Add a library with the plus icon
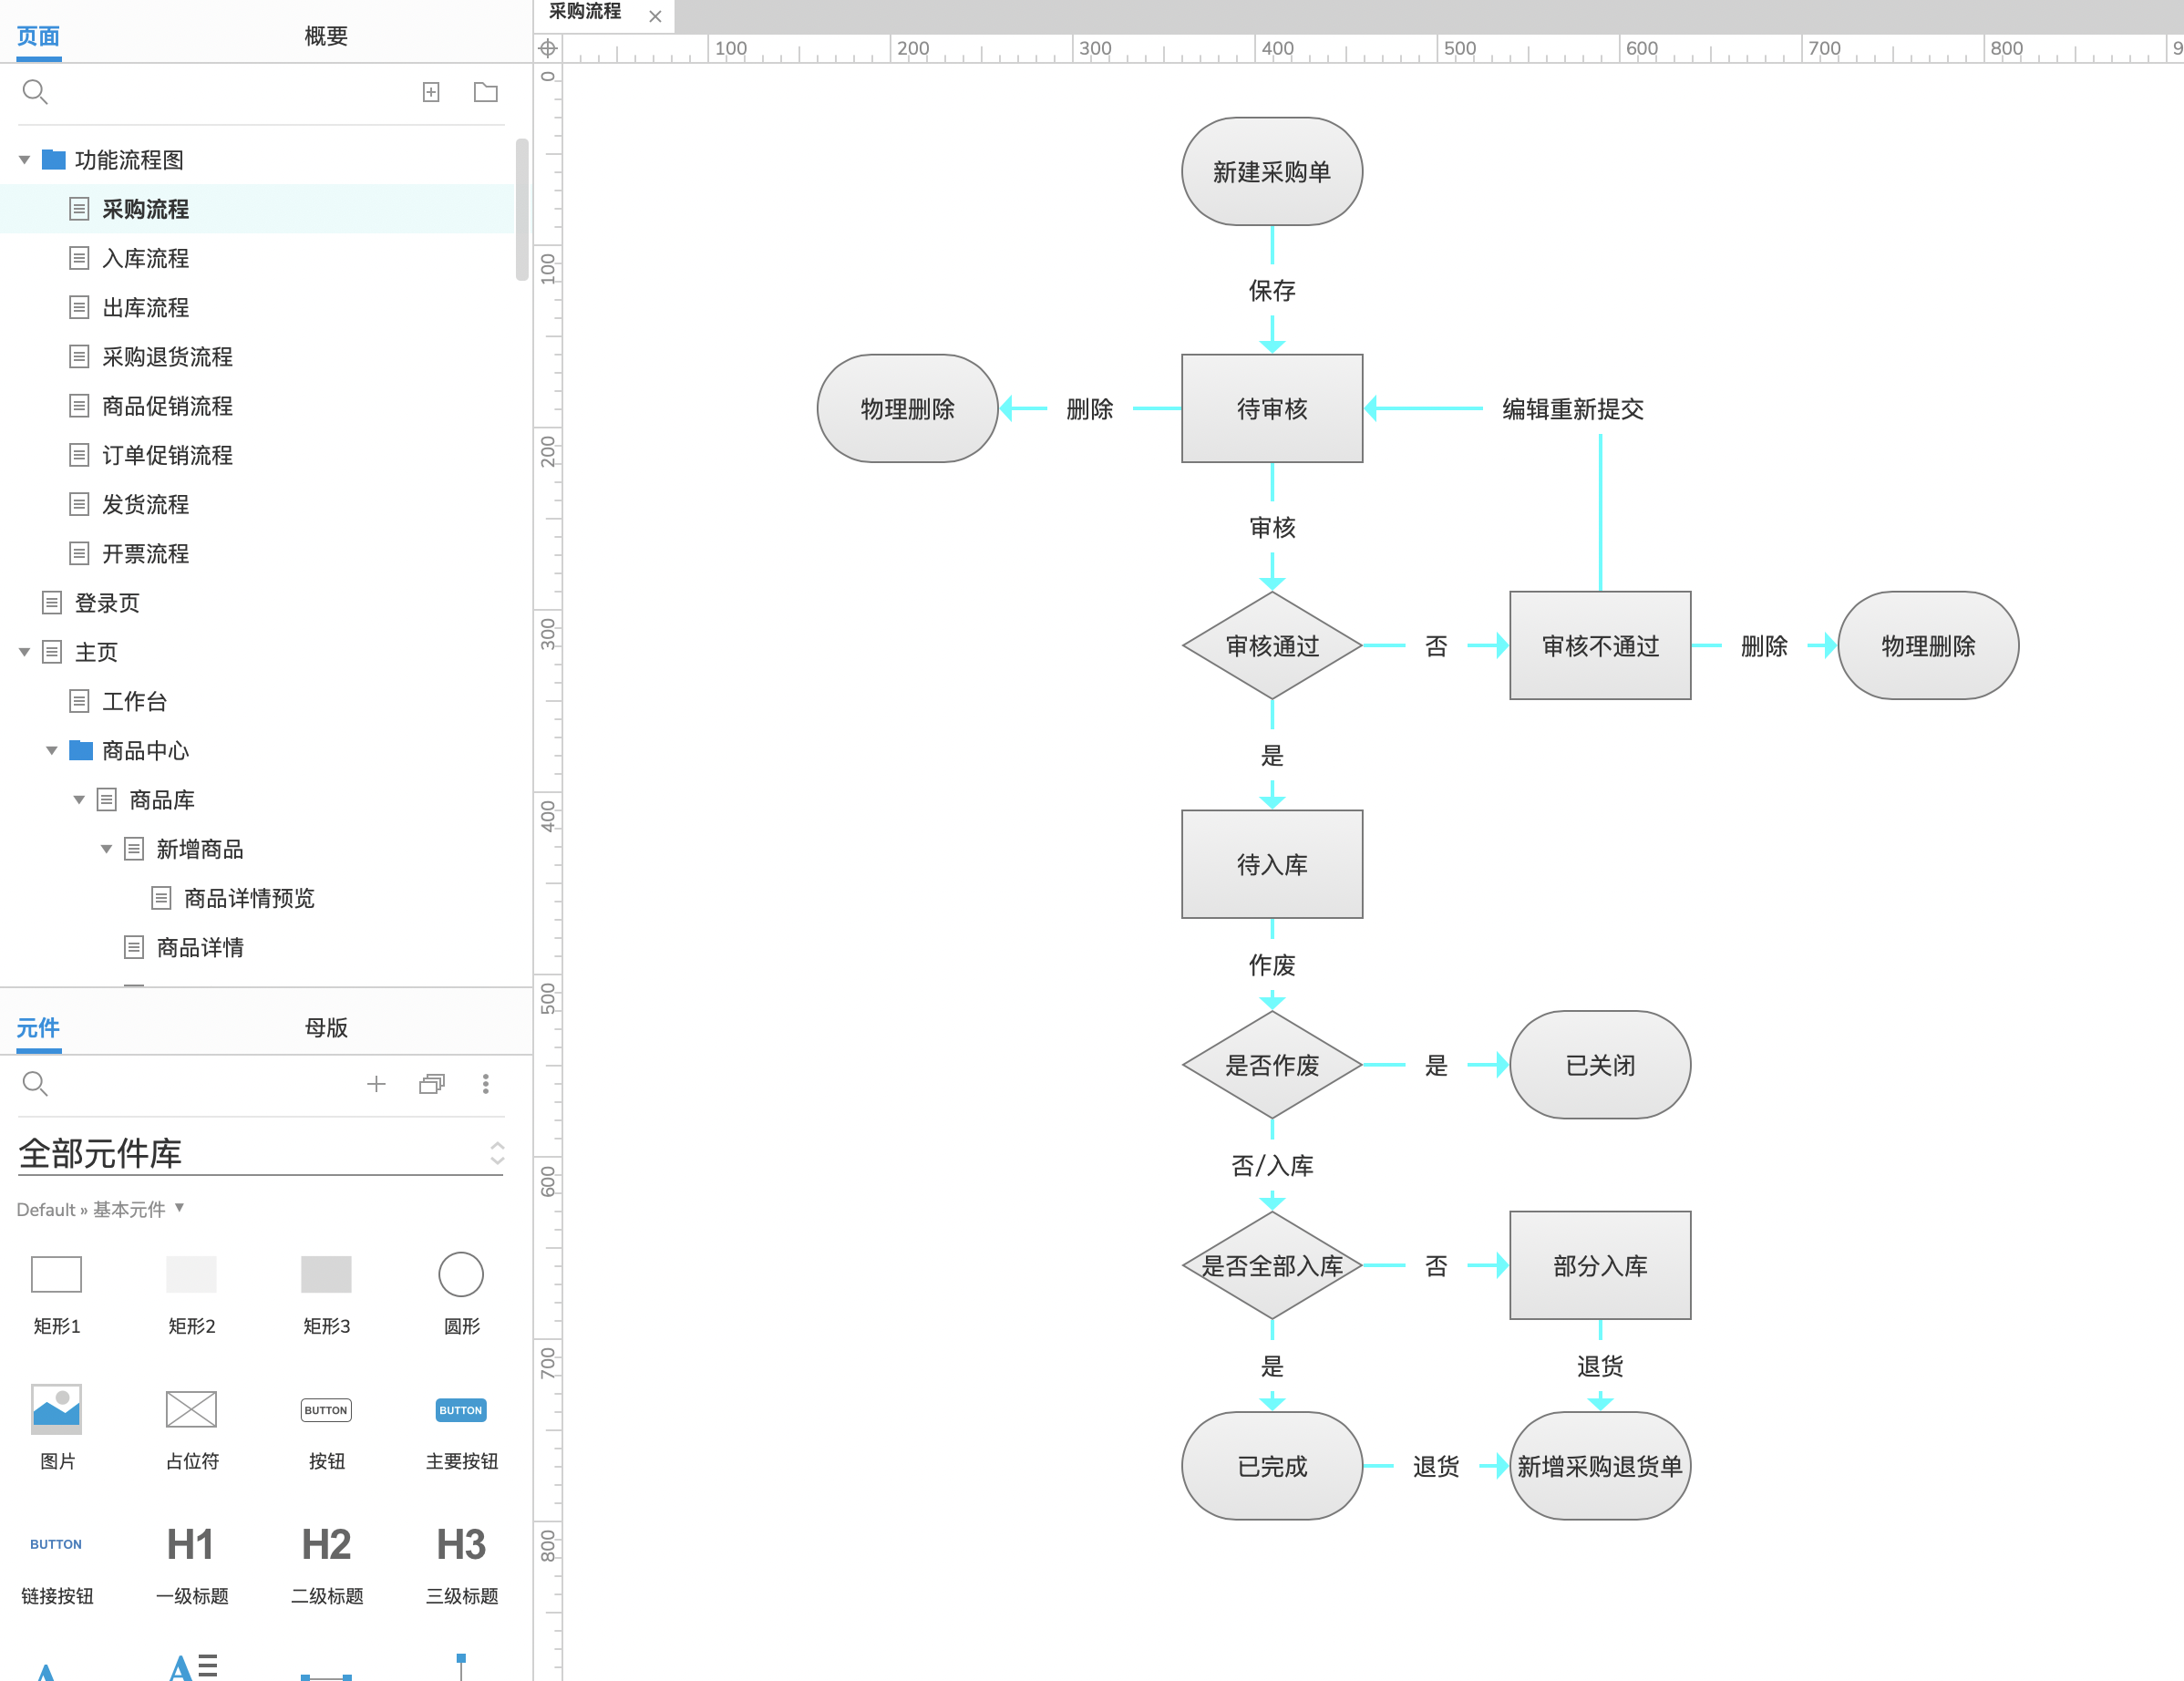 (x=376, y=1083)
